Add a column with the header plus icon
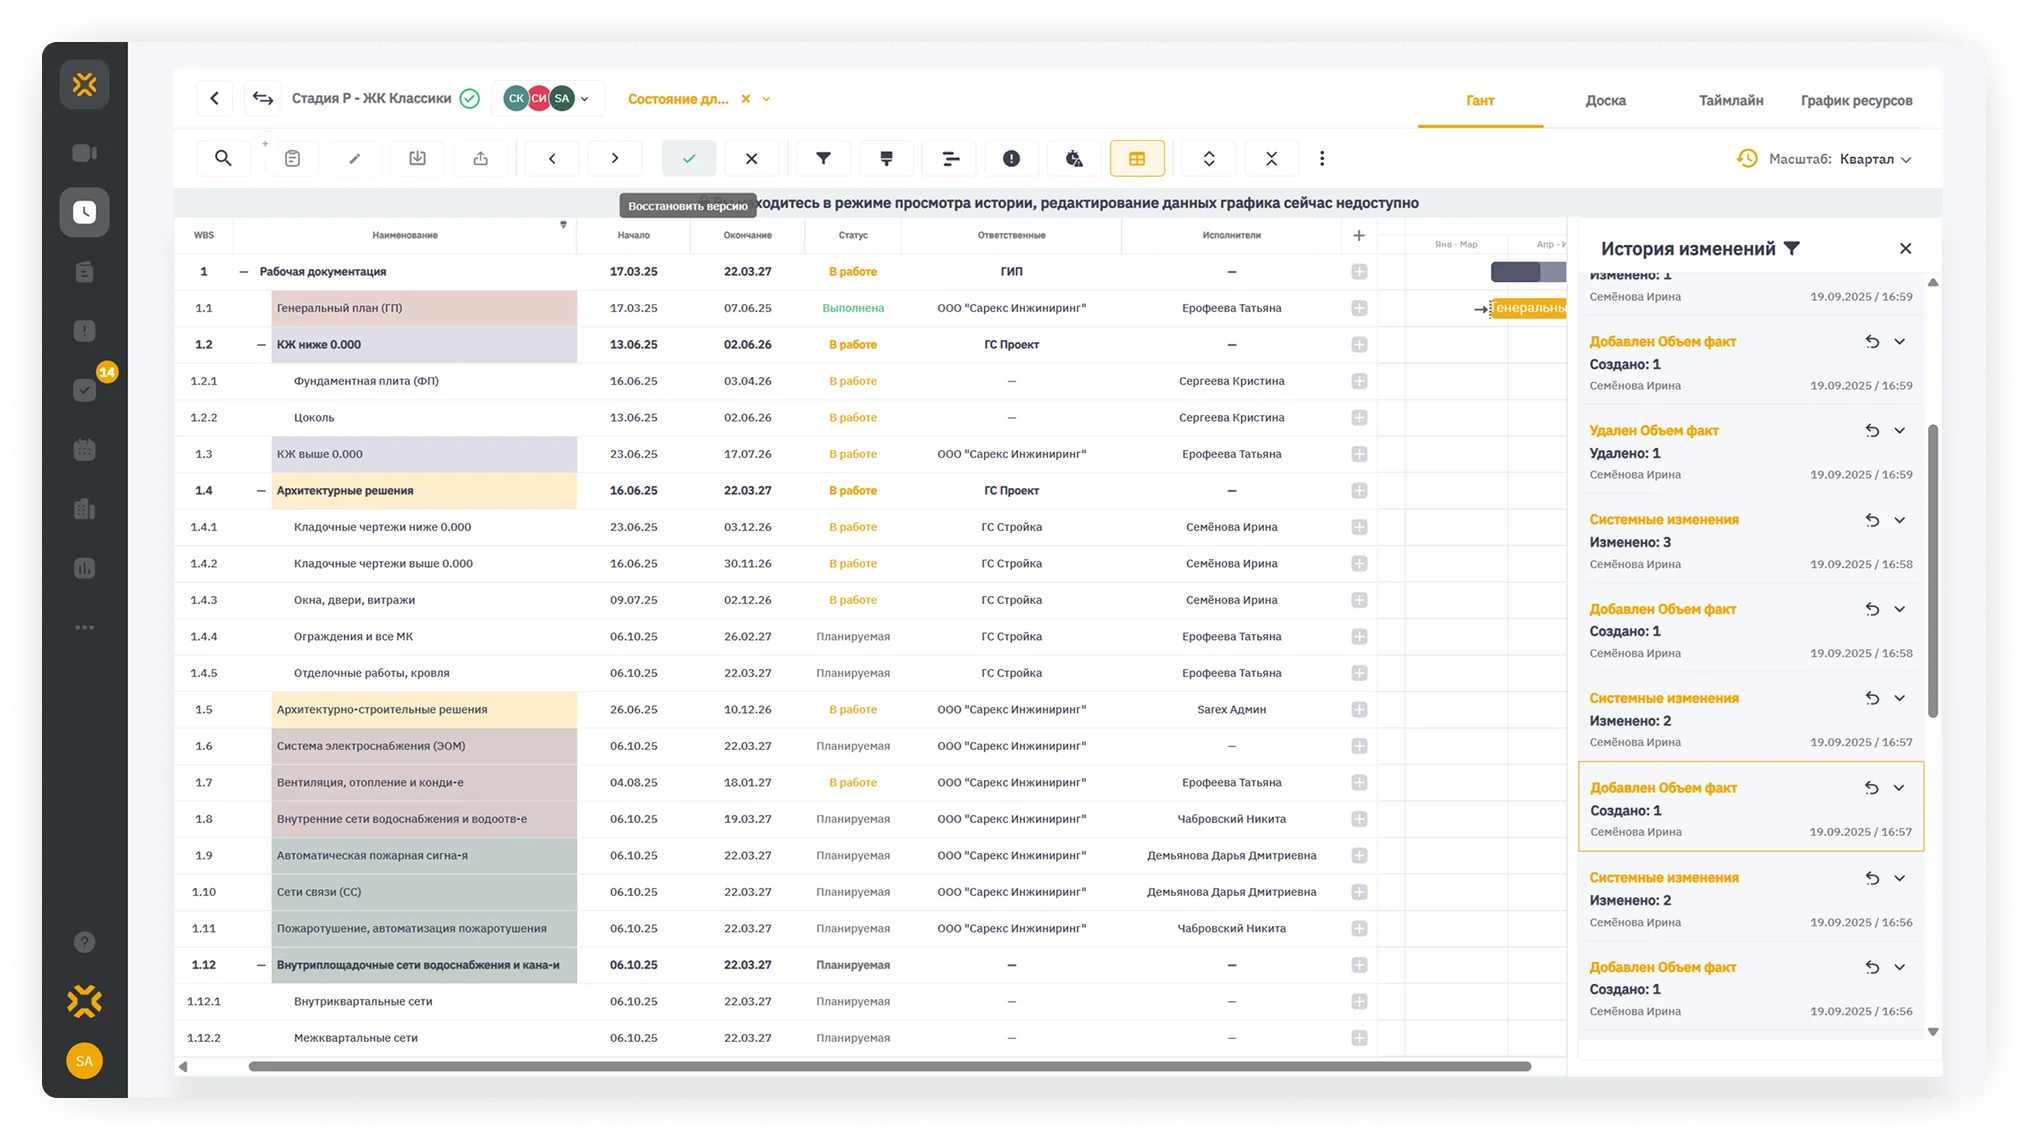The image size is (2026, 1138). tap(1358, 235)
